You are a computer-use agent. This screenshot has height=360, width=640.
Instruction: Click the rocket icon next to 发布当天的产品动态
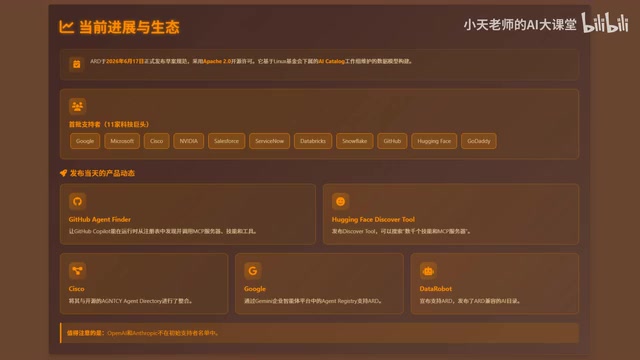tap(63, 173)
